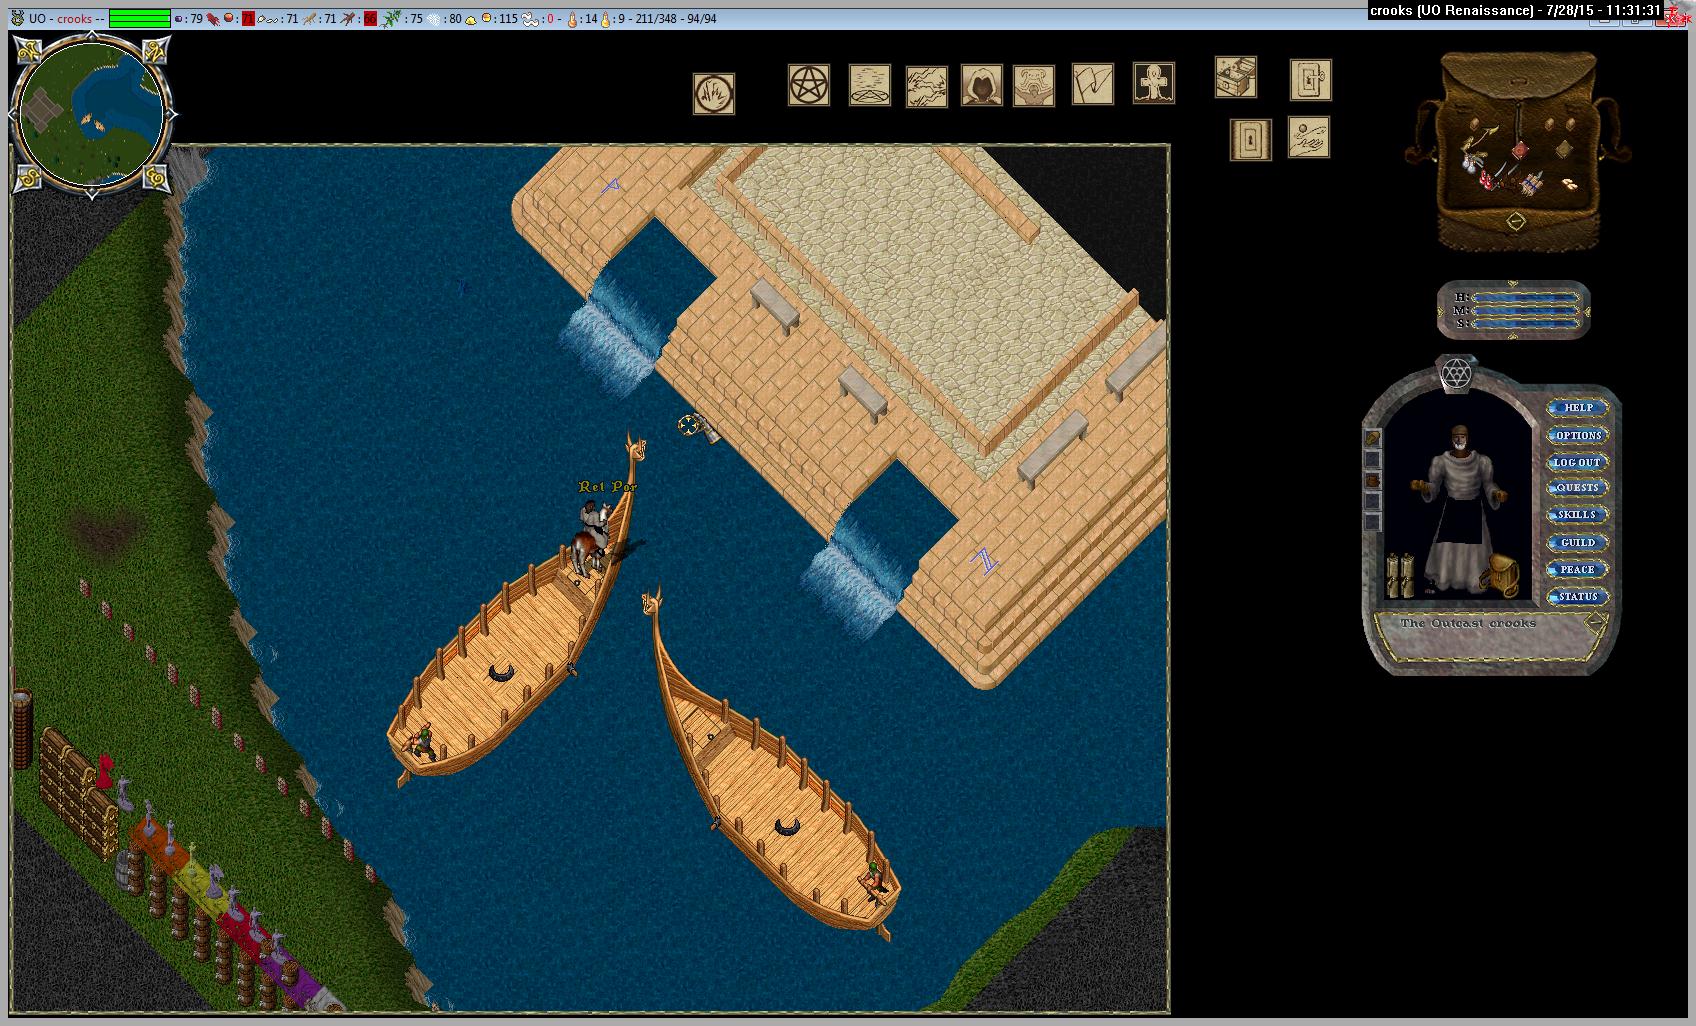Open the HELP menu
Image resolution: width=1696 pixels, height=1026 pixels.
click(1578, 408)
